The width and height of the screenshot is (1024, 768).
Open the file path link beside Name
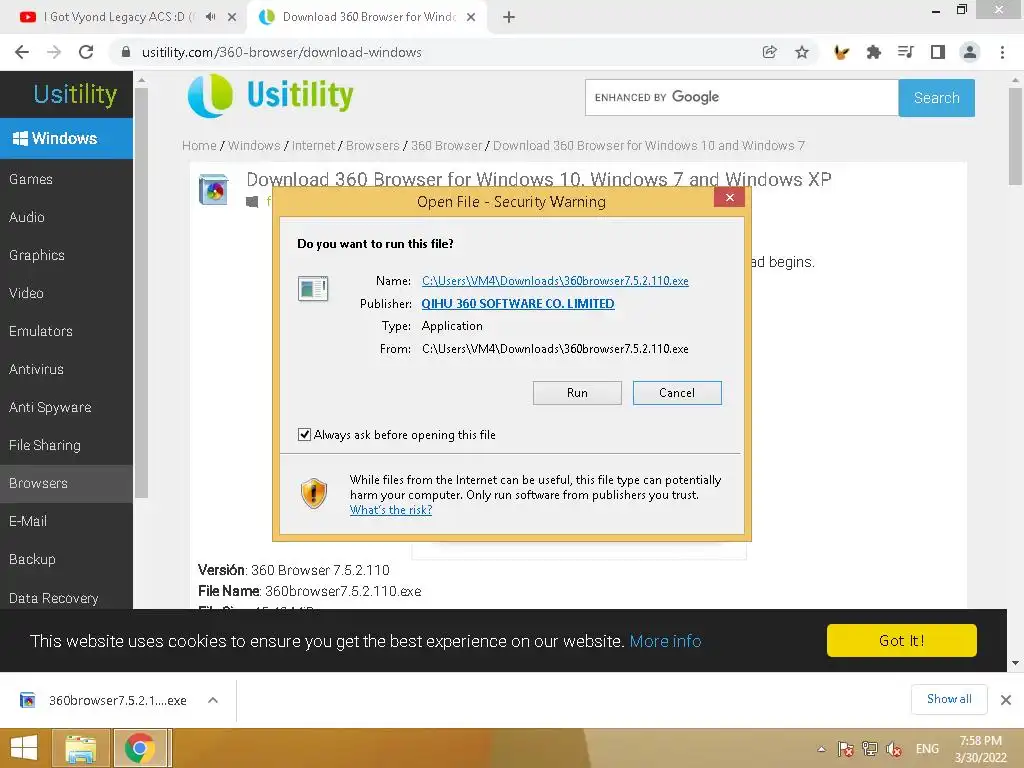pyautogui.click(x=555, y=281)
